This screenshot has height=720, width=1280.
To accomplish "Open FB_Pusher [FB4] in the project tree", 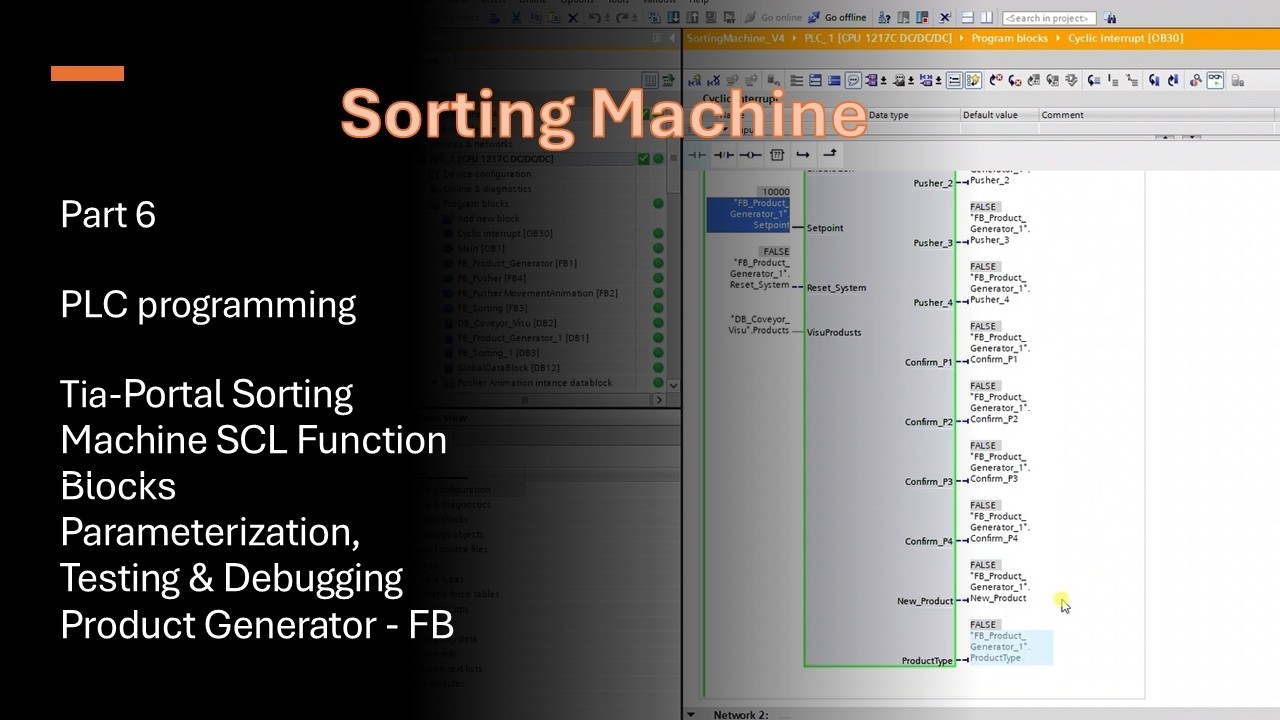I will click(x=491, y=279).
